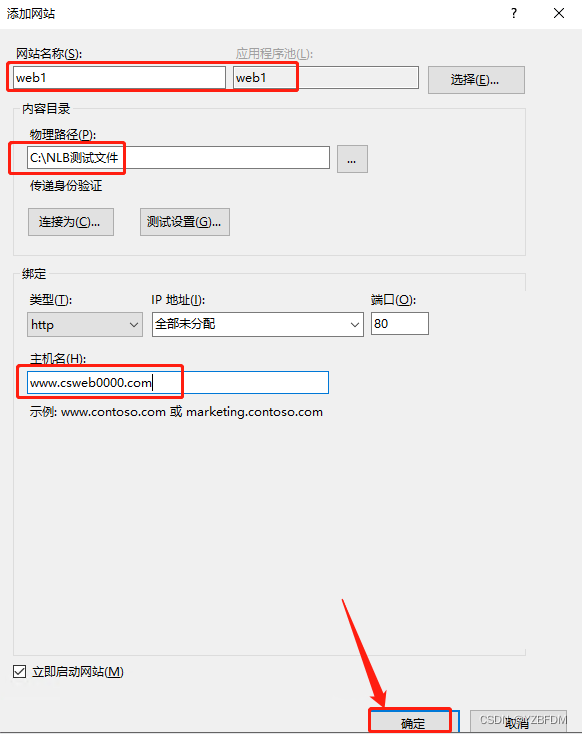Toggle the 立即启动网站(M) checkbox
This screenshot has width=582, height=734.
19,671
